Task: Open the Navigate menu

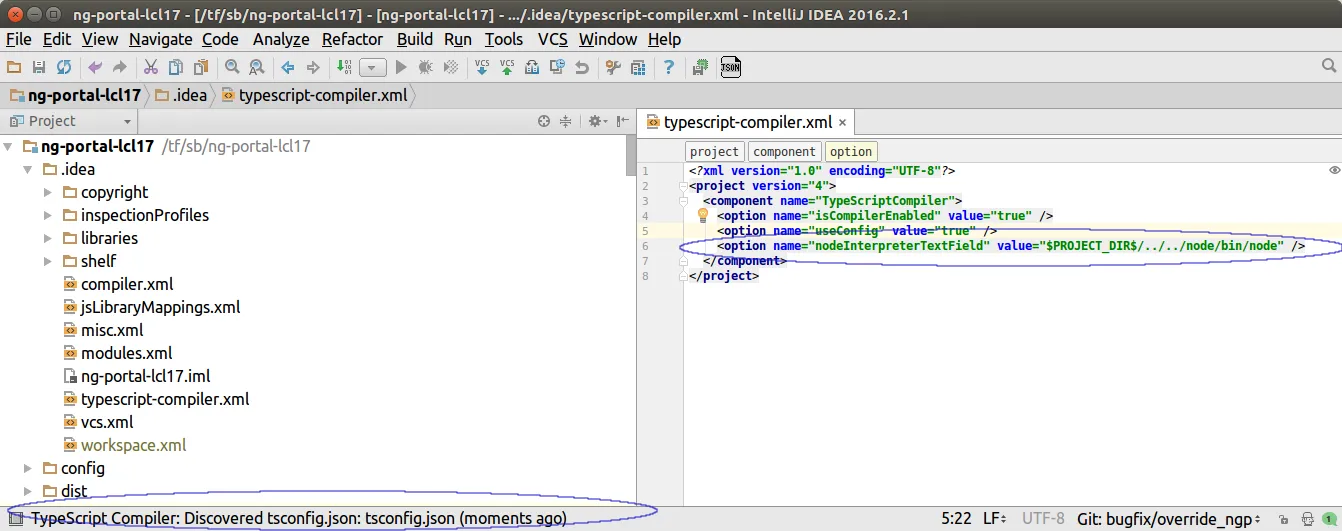Action: tap(160, 39)
